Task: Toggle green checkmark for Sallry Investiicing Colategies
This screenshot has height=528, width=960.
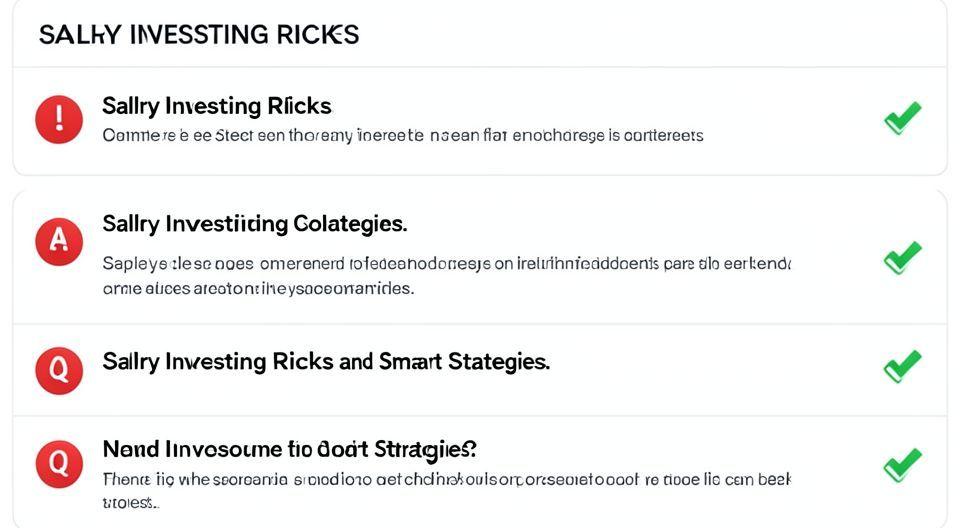Action: coord(902,257)
